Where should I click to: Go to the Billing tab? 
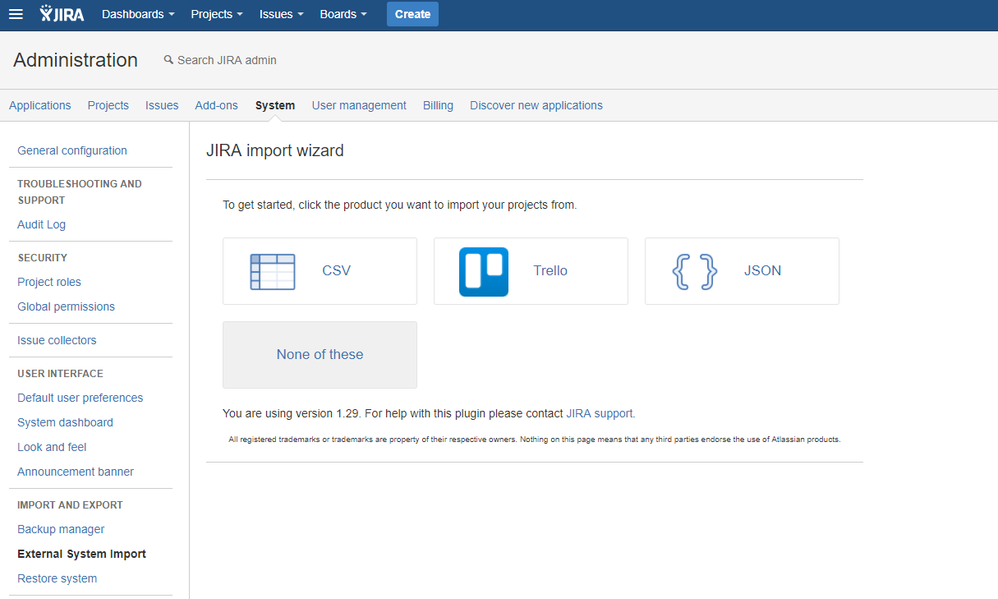(438, 106)
